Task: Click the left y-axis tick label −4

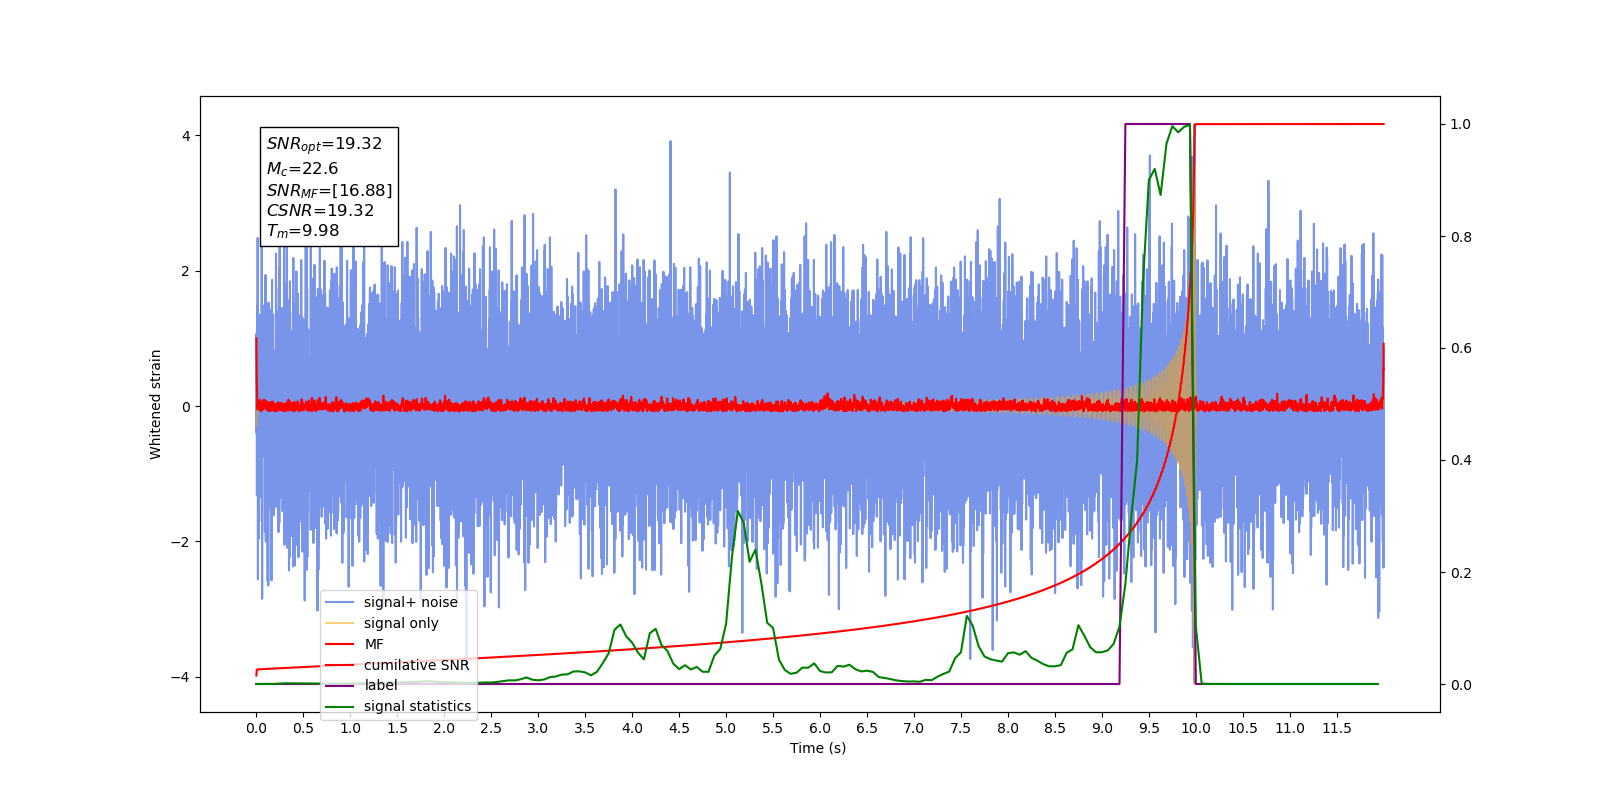Action: 180,677
